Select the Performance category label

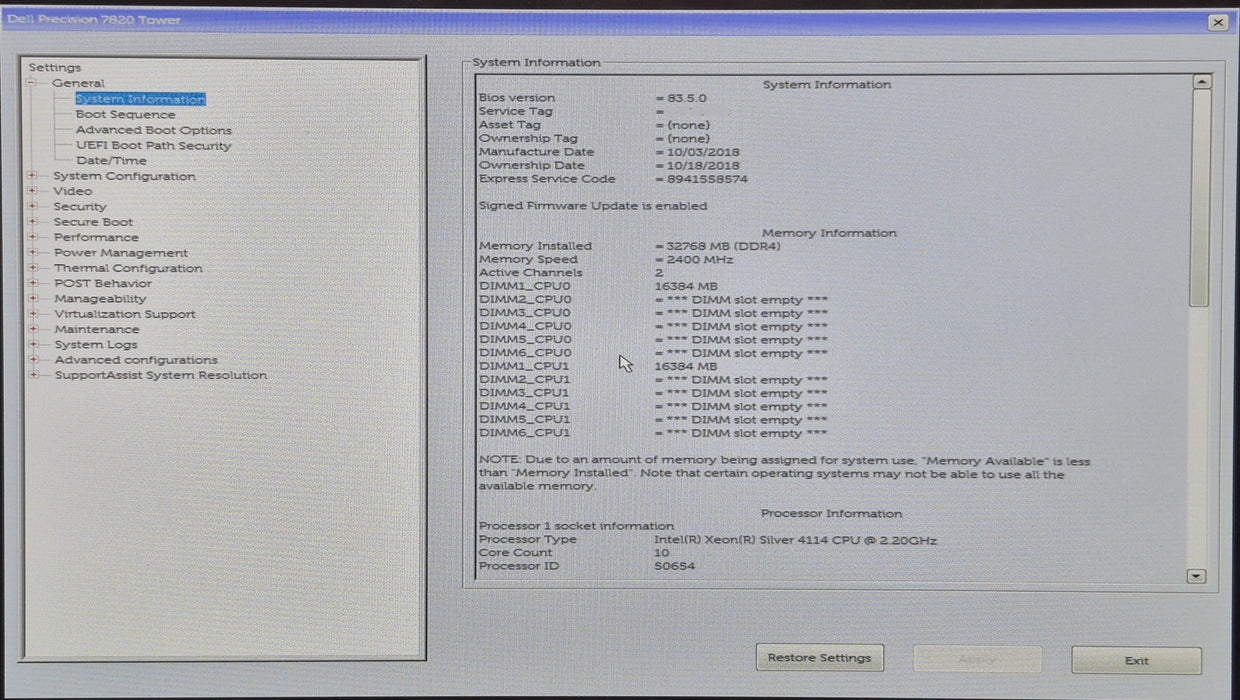[x=96, y=237]
